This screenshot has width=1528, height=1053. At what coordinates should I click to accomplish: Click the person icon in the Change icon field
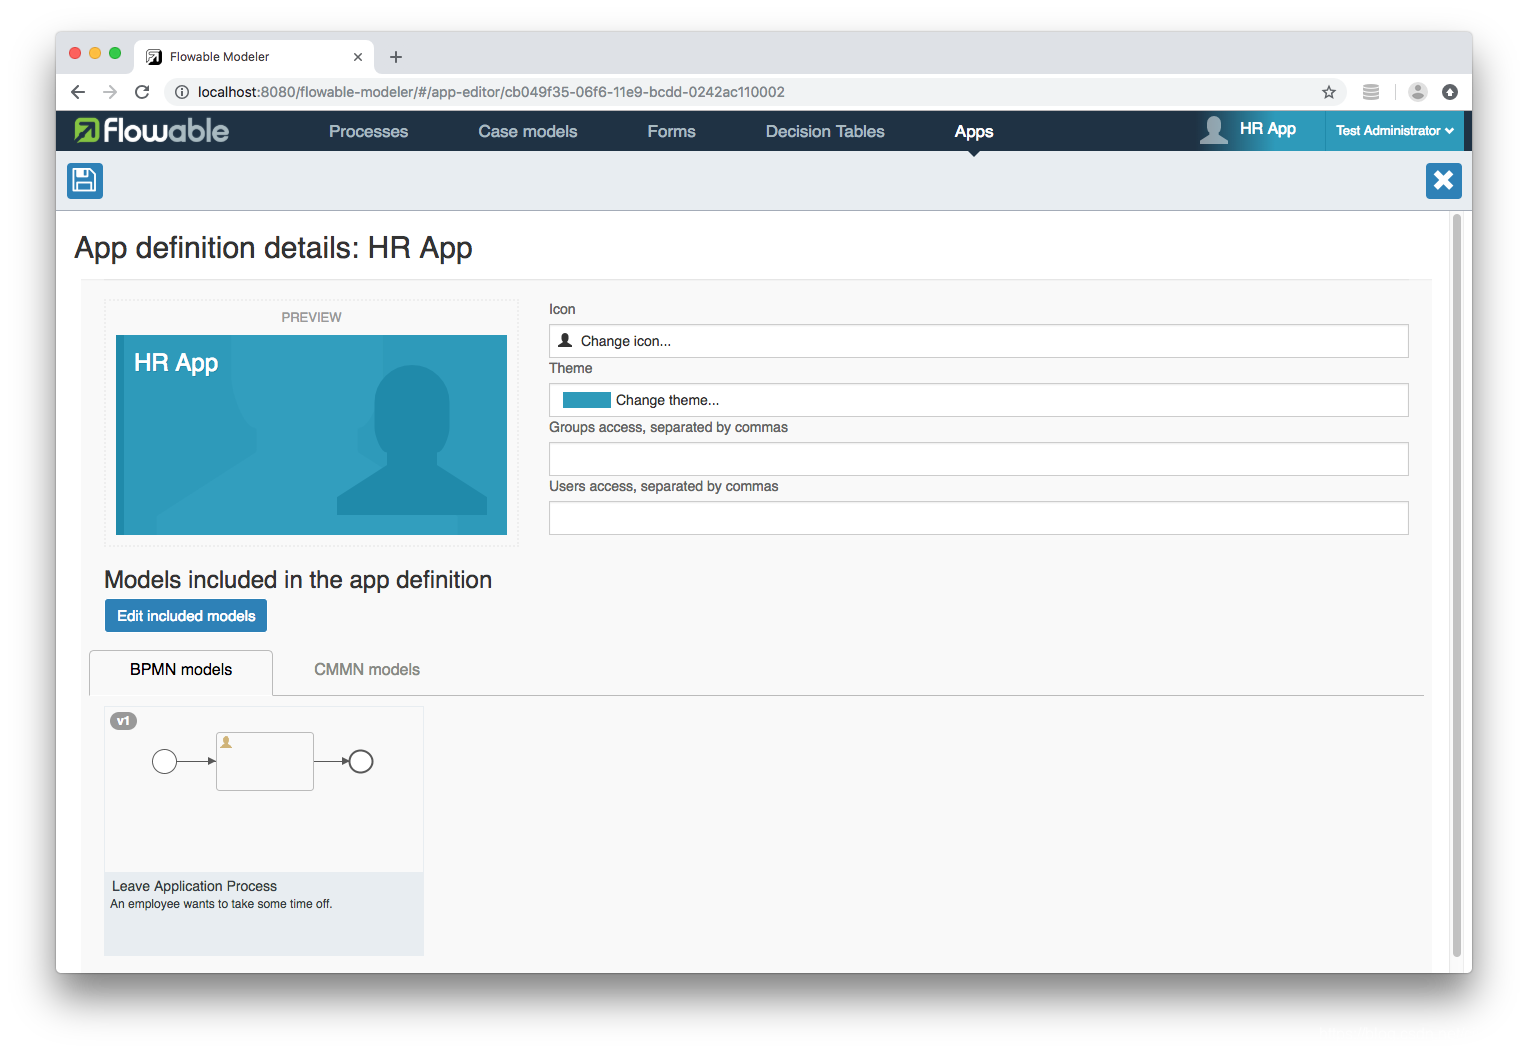click(x=565, y=340)
